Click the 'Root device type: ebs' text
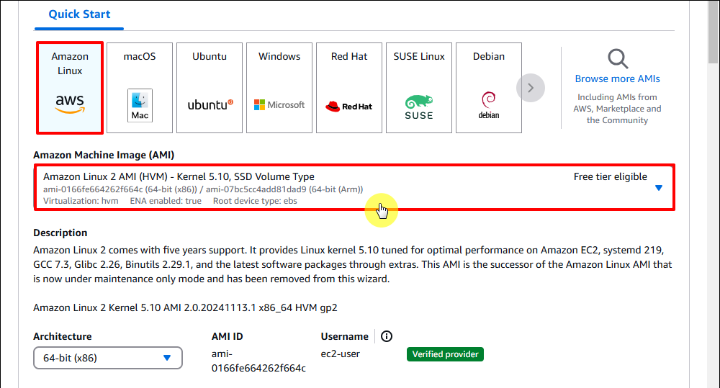Image resolution: width=720 pixels, height=388 pixels. [x=255, y=201]
